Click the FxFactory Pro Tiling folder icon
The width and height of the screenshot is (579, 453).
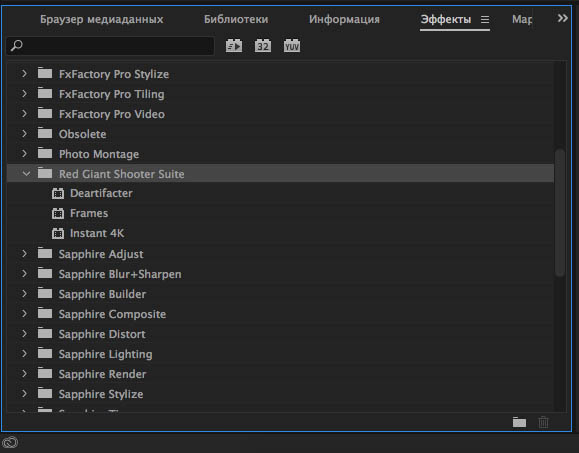click(x=45, y=93)
